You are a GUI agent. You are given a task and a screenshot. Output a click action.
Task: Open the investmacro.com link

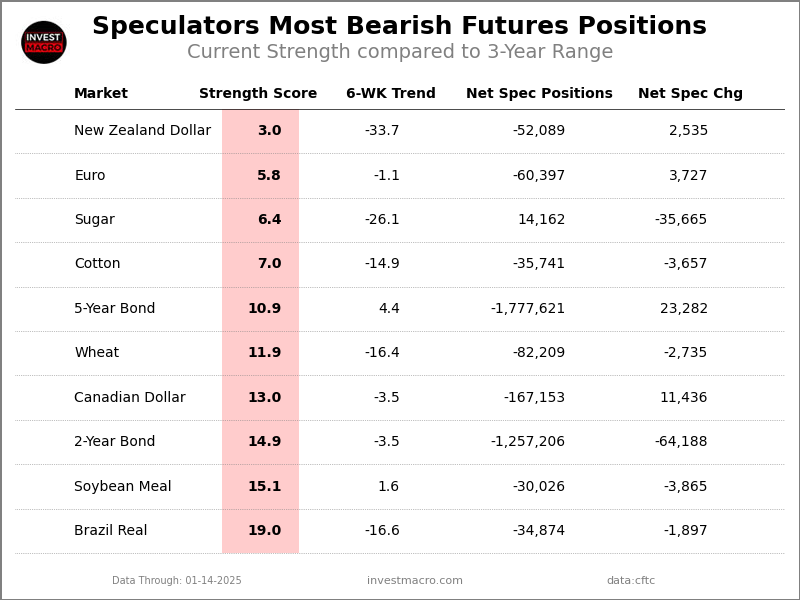[415, 581]
